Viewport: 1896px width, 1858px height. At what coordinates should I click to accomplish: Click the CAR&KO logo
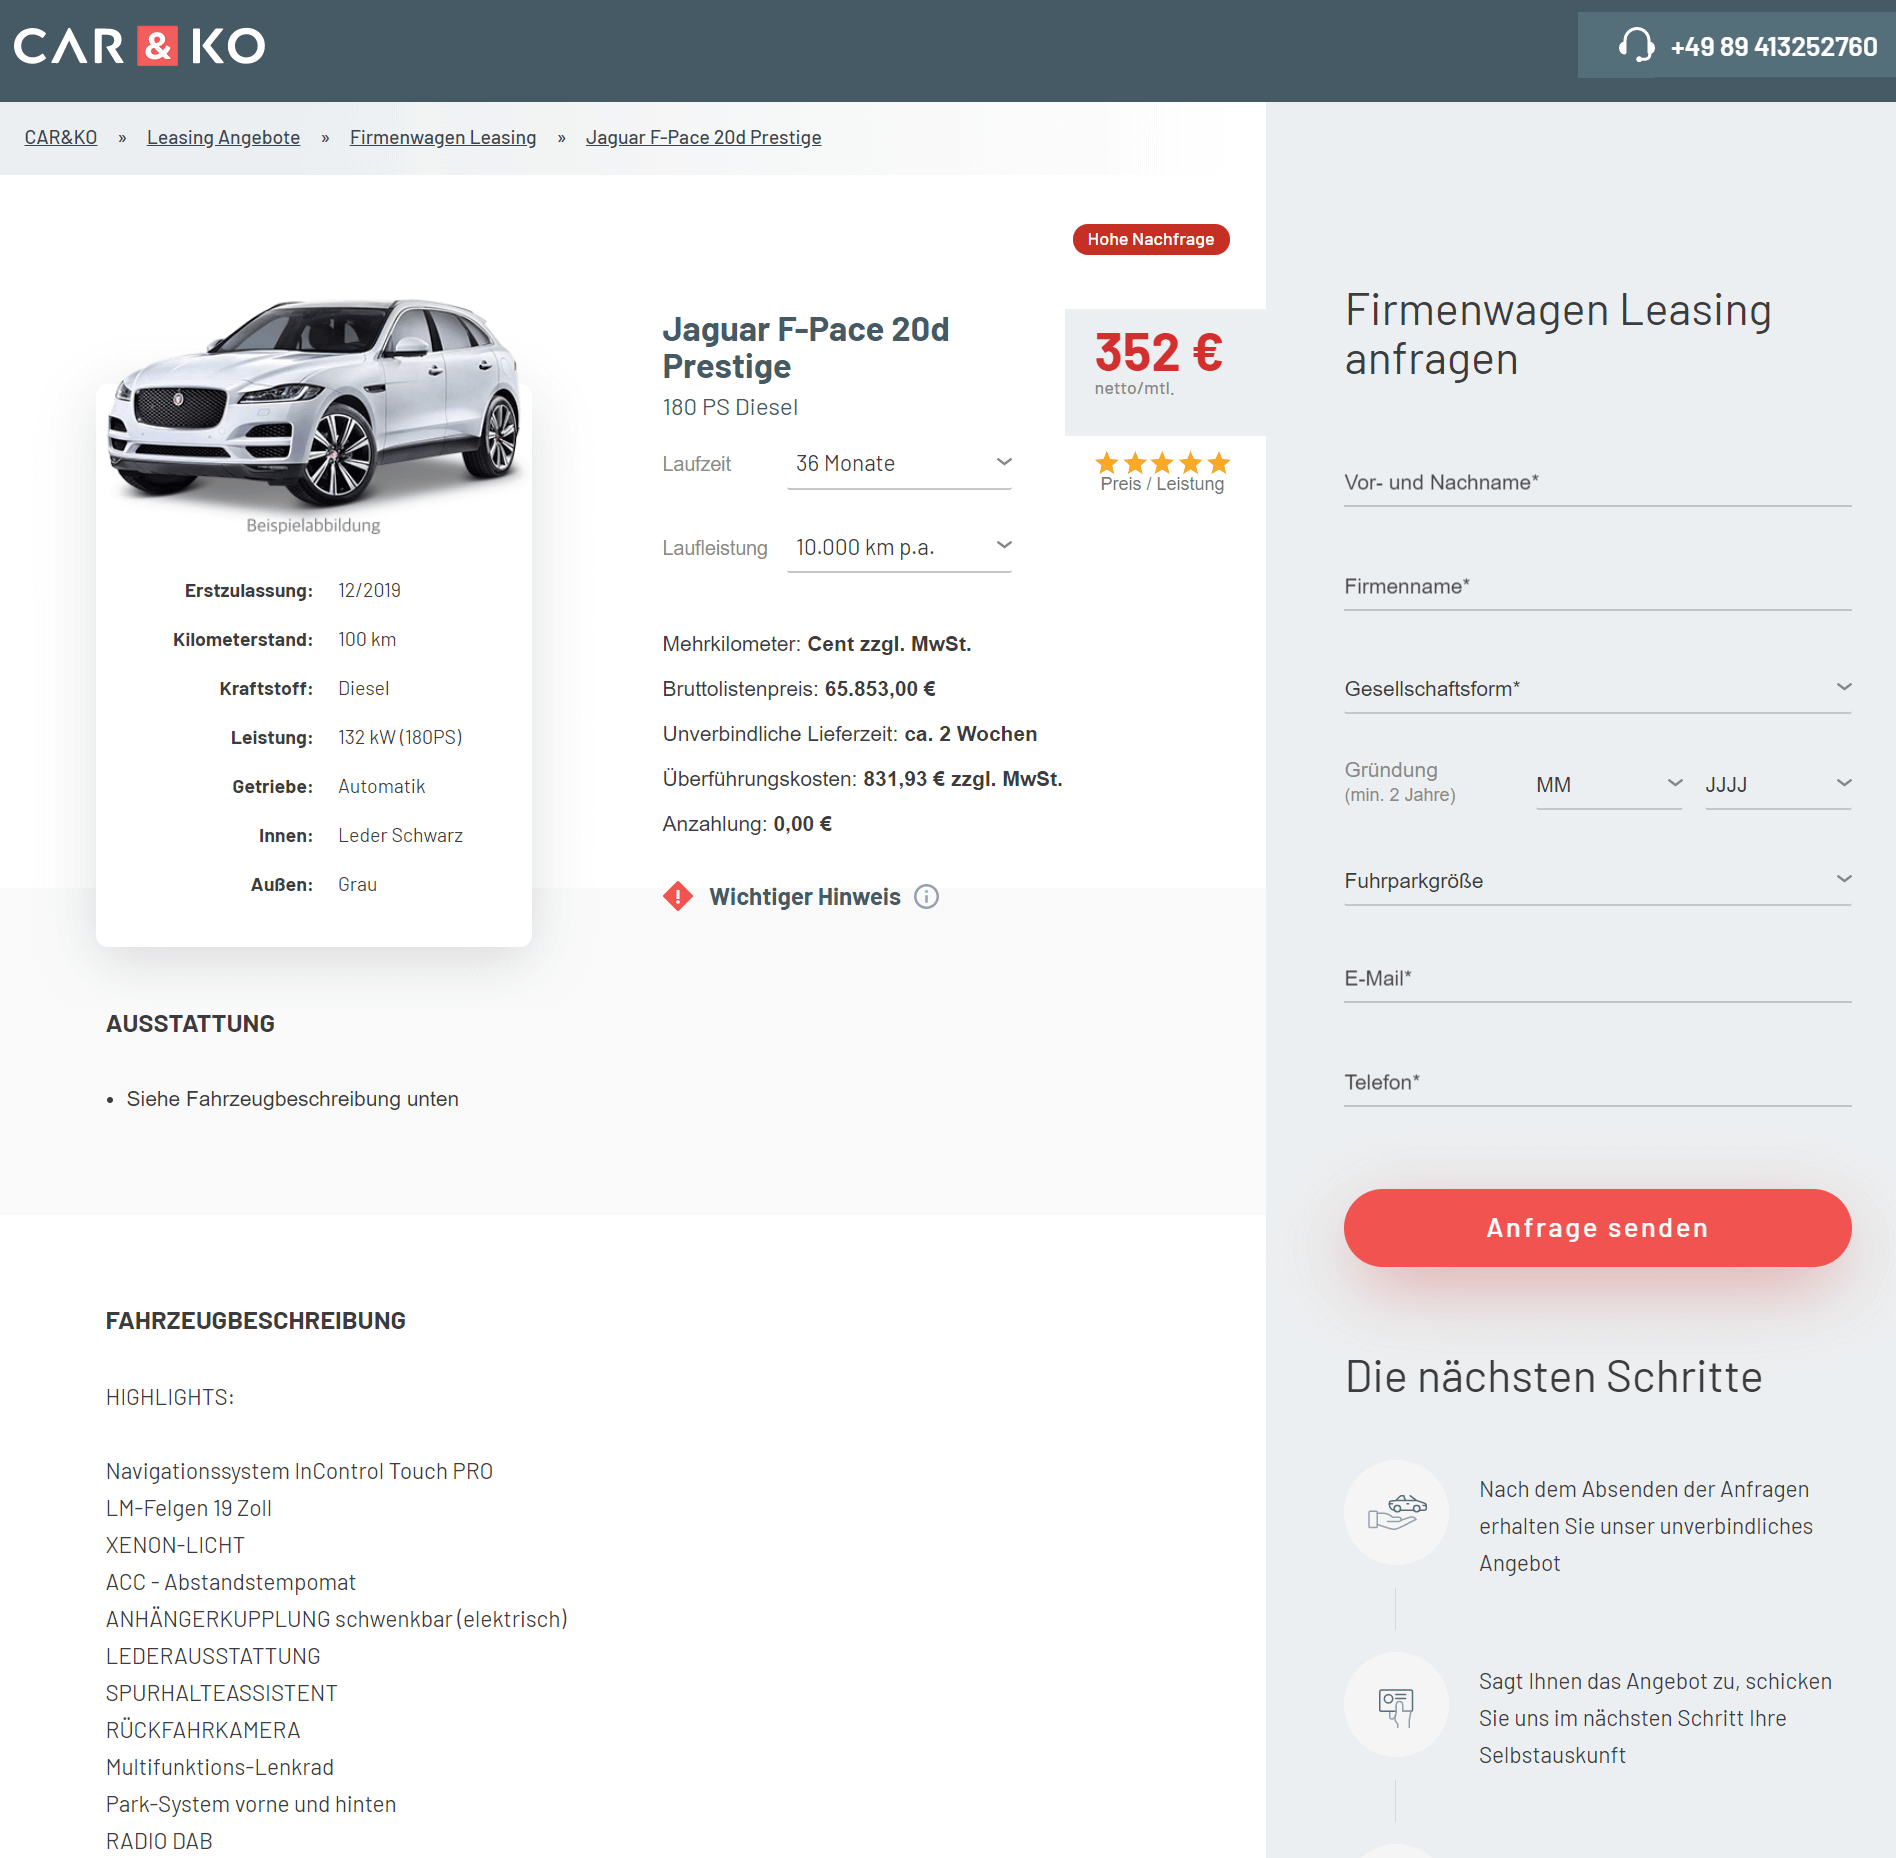[x=139, y=46]
